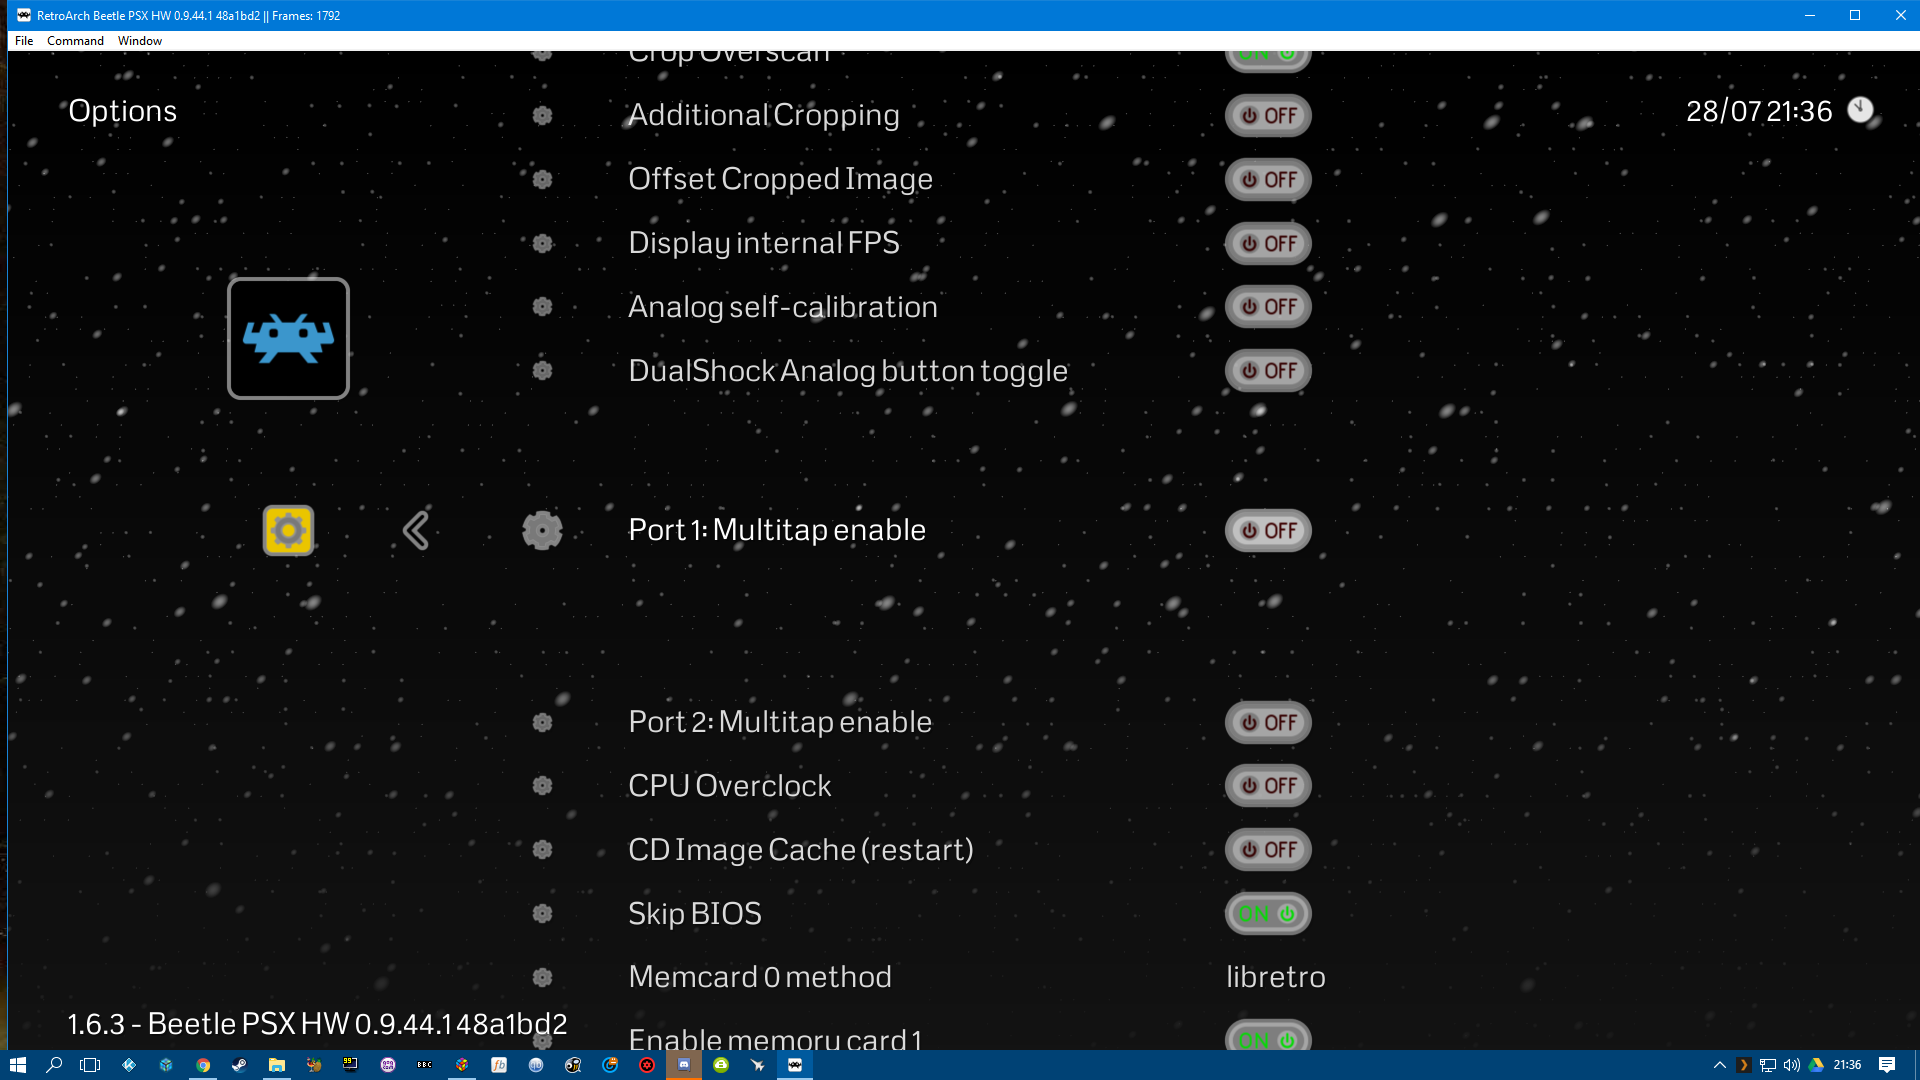Click the taskbar clock showing 21:36

tap(1847, 1065)
